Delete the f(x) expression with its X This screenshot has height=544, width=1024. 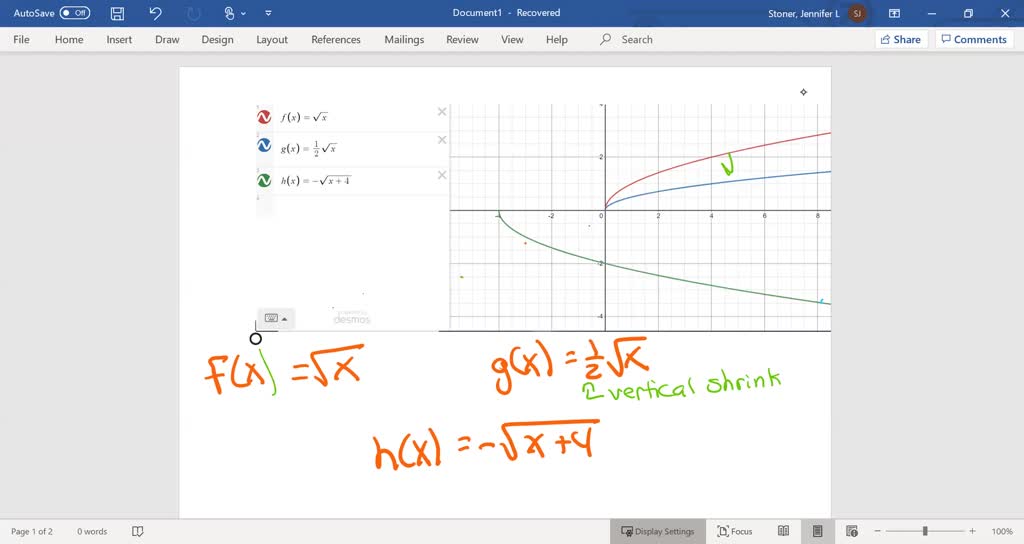[442, 112]
